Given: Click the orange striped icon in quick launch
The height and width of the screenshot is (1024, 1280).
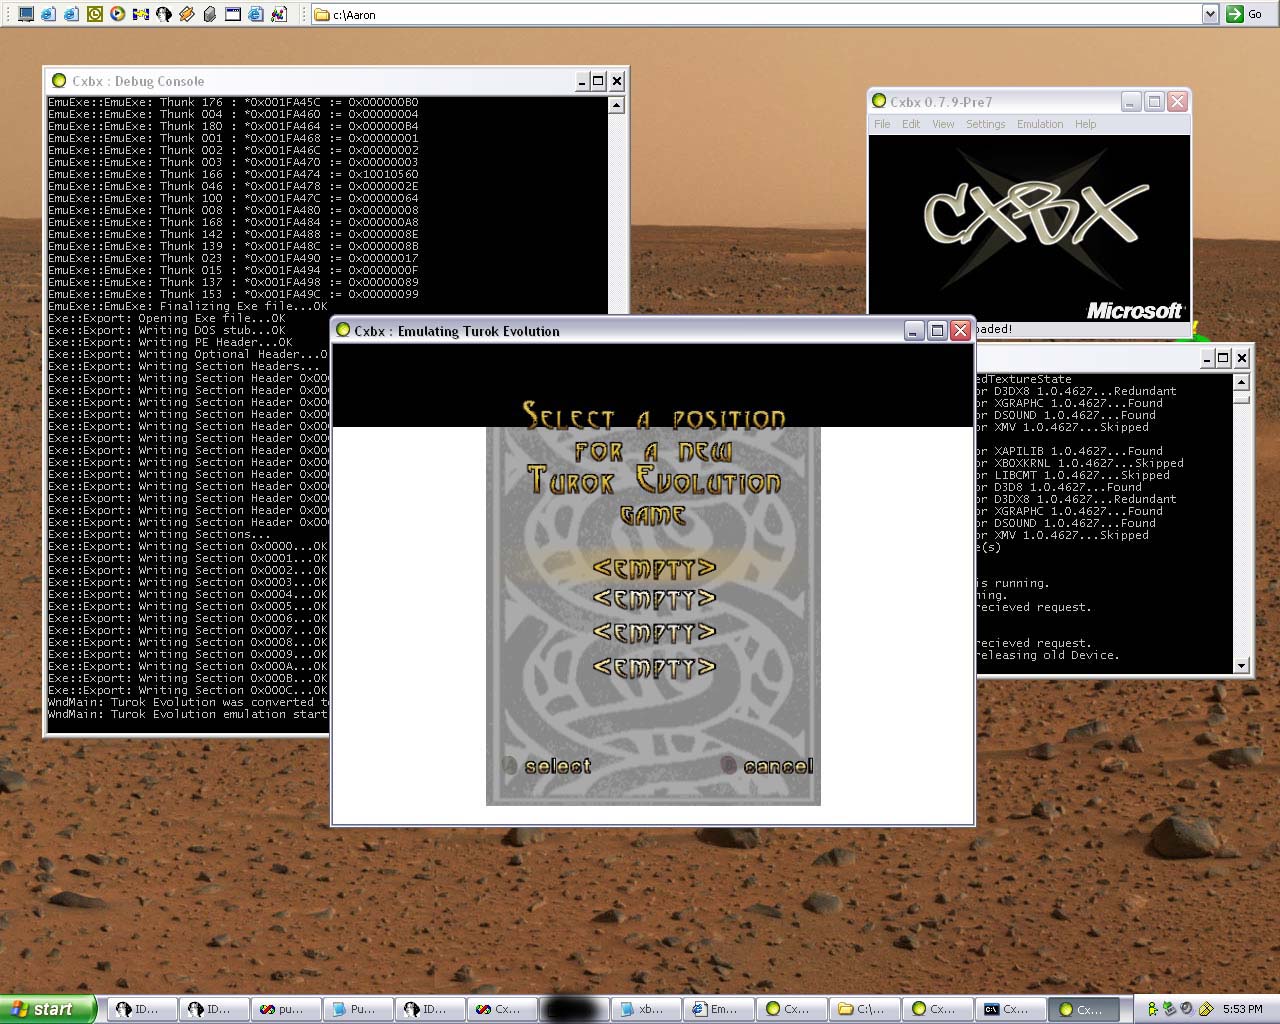Looking at the screenshot, I should click(x=187, y=14).
